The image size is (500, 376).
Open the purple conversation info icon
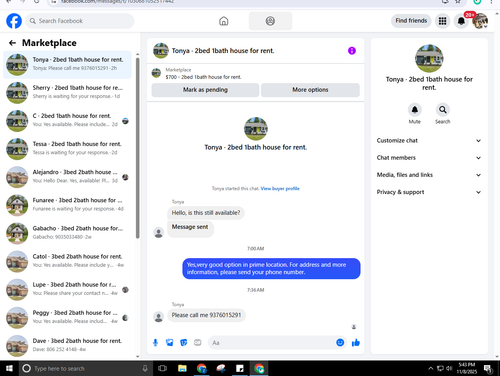(x=352, y=51)
